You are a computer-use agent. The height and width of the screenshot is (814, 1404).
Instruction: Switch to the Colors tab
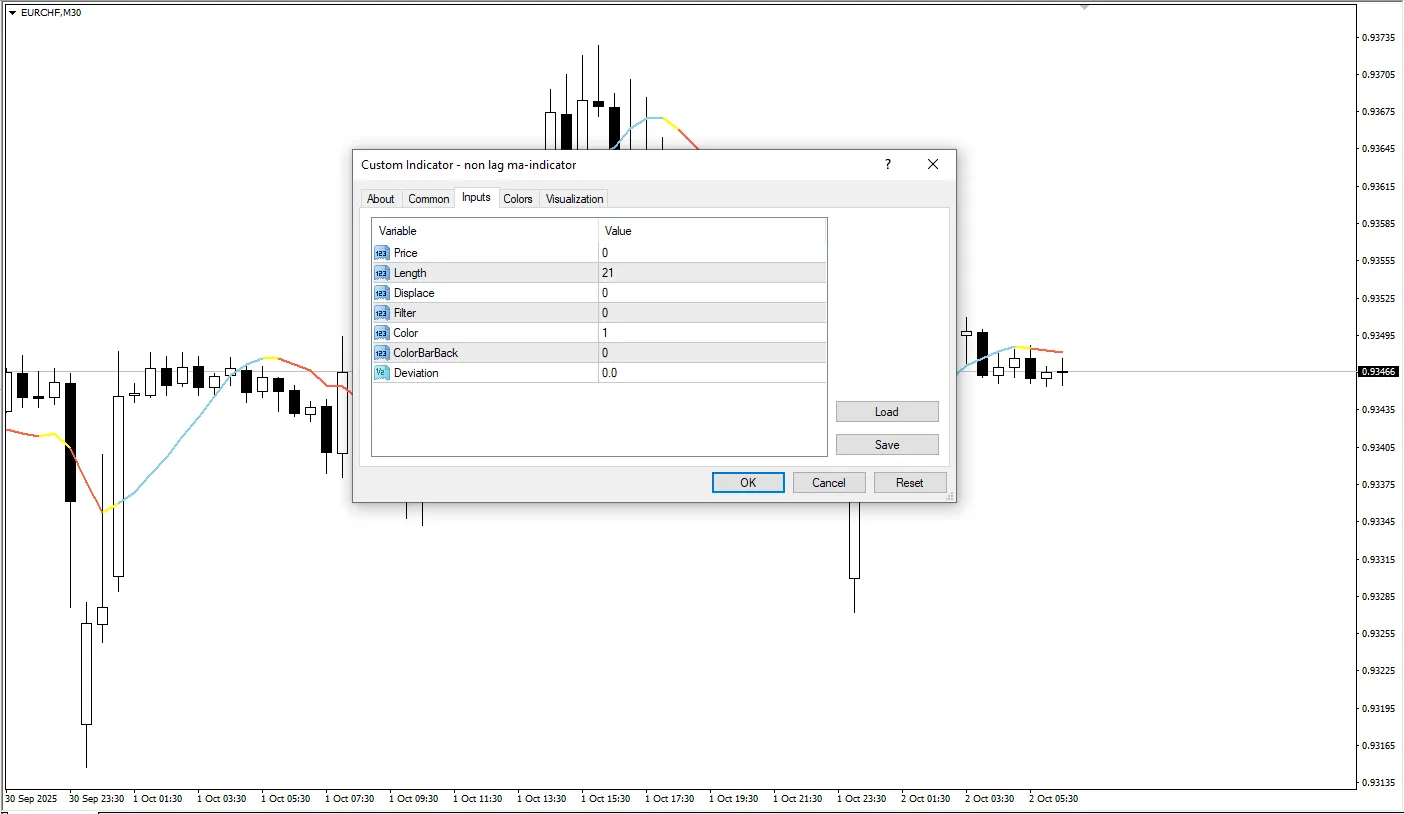pyautogui.click(x=517, y=199)
